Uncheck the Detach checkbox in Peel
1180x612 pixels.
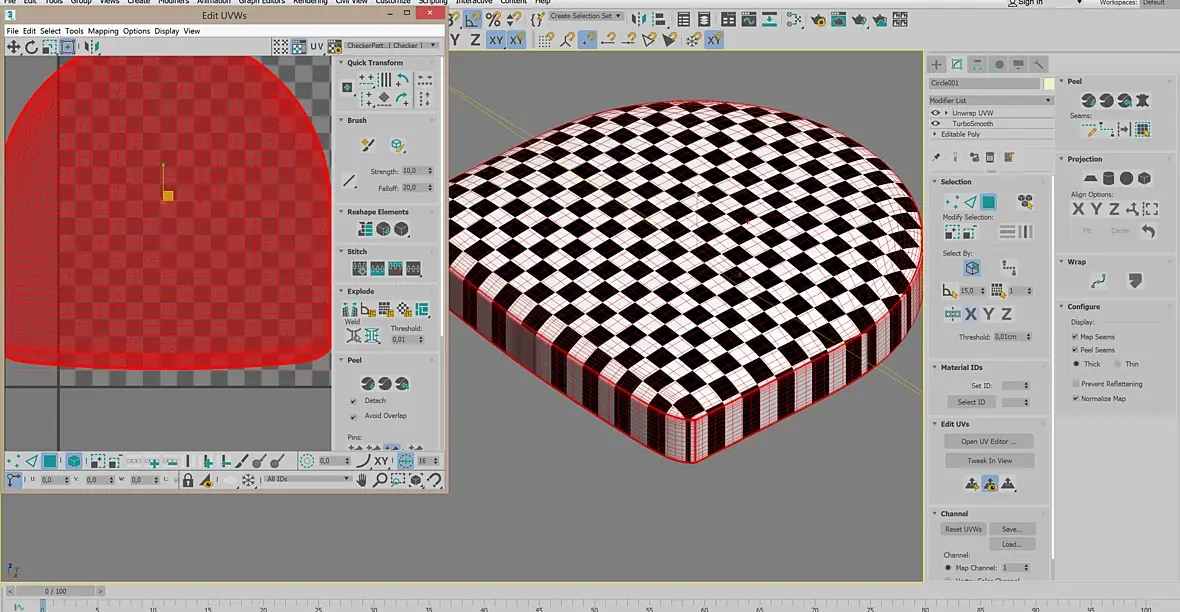pyautogui.click(x=353, y=401)
